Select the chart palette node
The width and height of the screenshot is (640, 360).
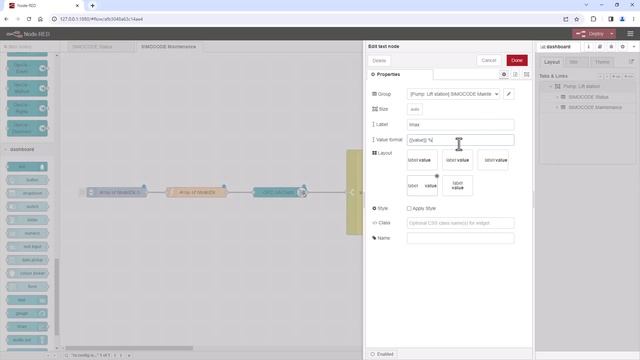pos(28,327)
